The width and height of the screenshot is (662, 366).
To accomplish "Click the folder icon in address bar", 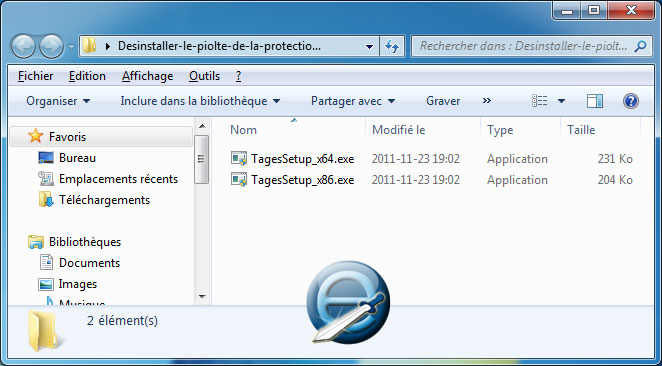I will coord(89,46).
